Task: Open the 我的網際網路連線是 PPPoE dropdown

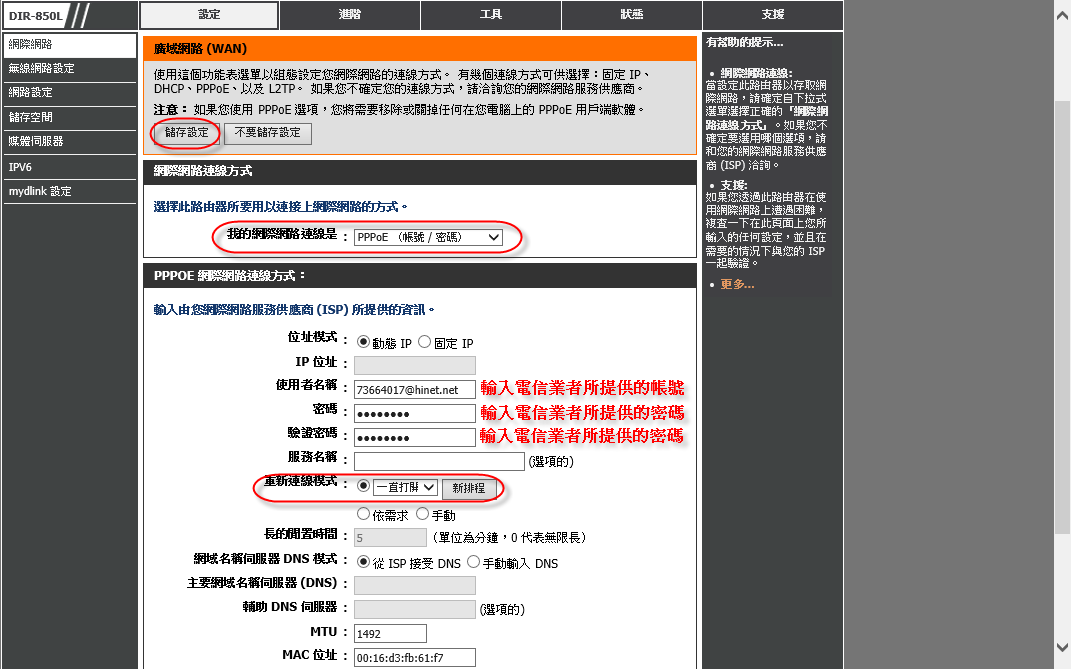Action: [428, 237]
